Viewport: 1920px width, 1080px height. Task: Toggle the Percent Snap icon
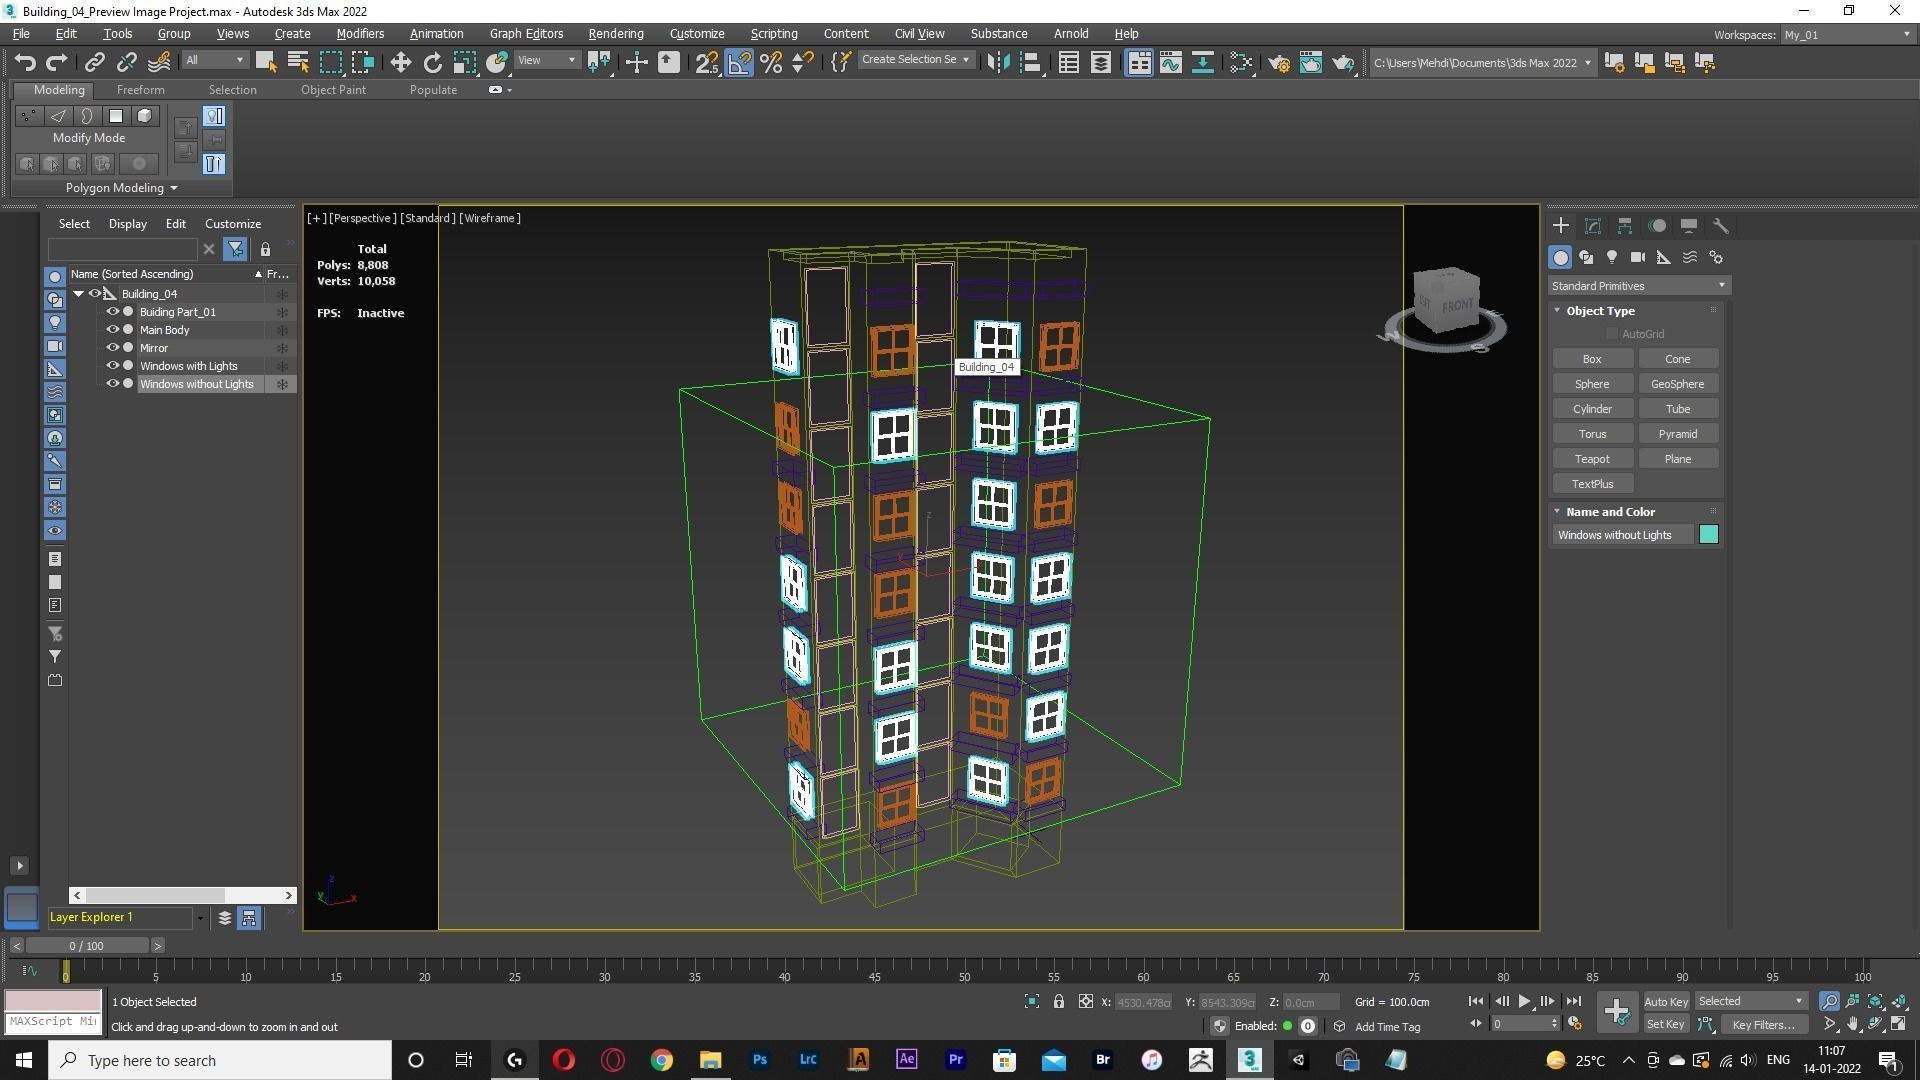coord(771,62)
